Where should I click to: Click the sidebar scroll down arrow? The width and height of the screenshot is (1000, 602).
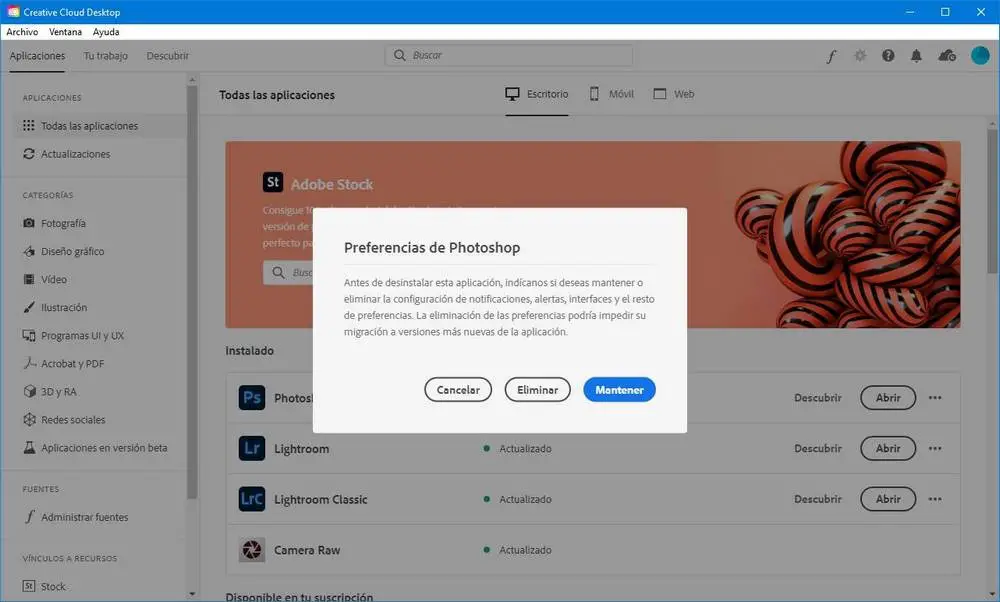(x=192, y=594)
